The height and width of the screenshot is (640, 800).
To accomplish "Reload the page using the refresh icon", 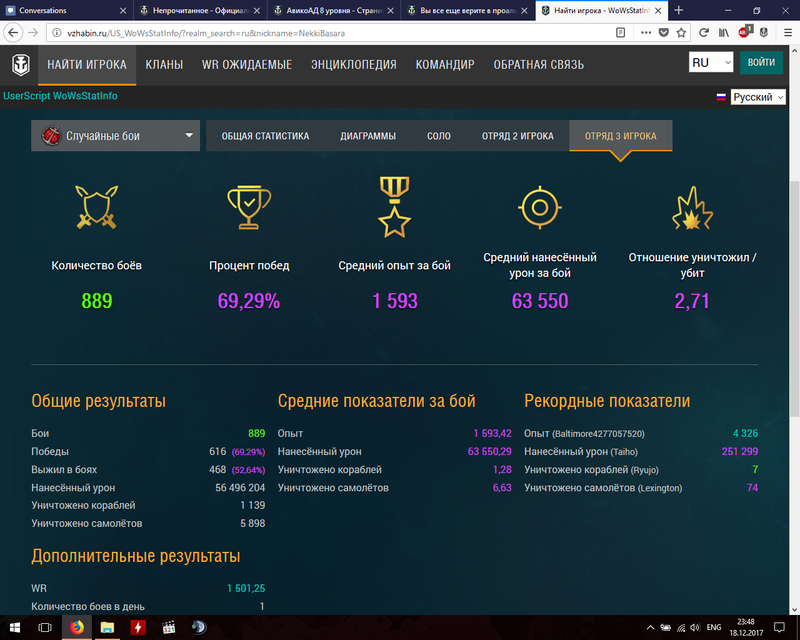I will pyautogui.click(x=704, y=33).
